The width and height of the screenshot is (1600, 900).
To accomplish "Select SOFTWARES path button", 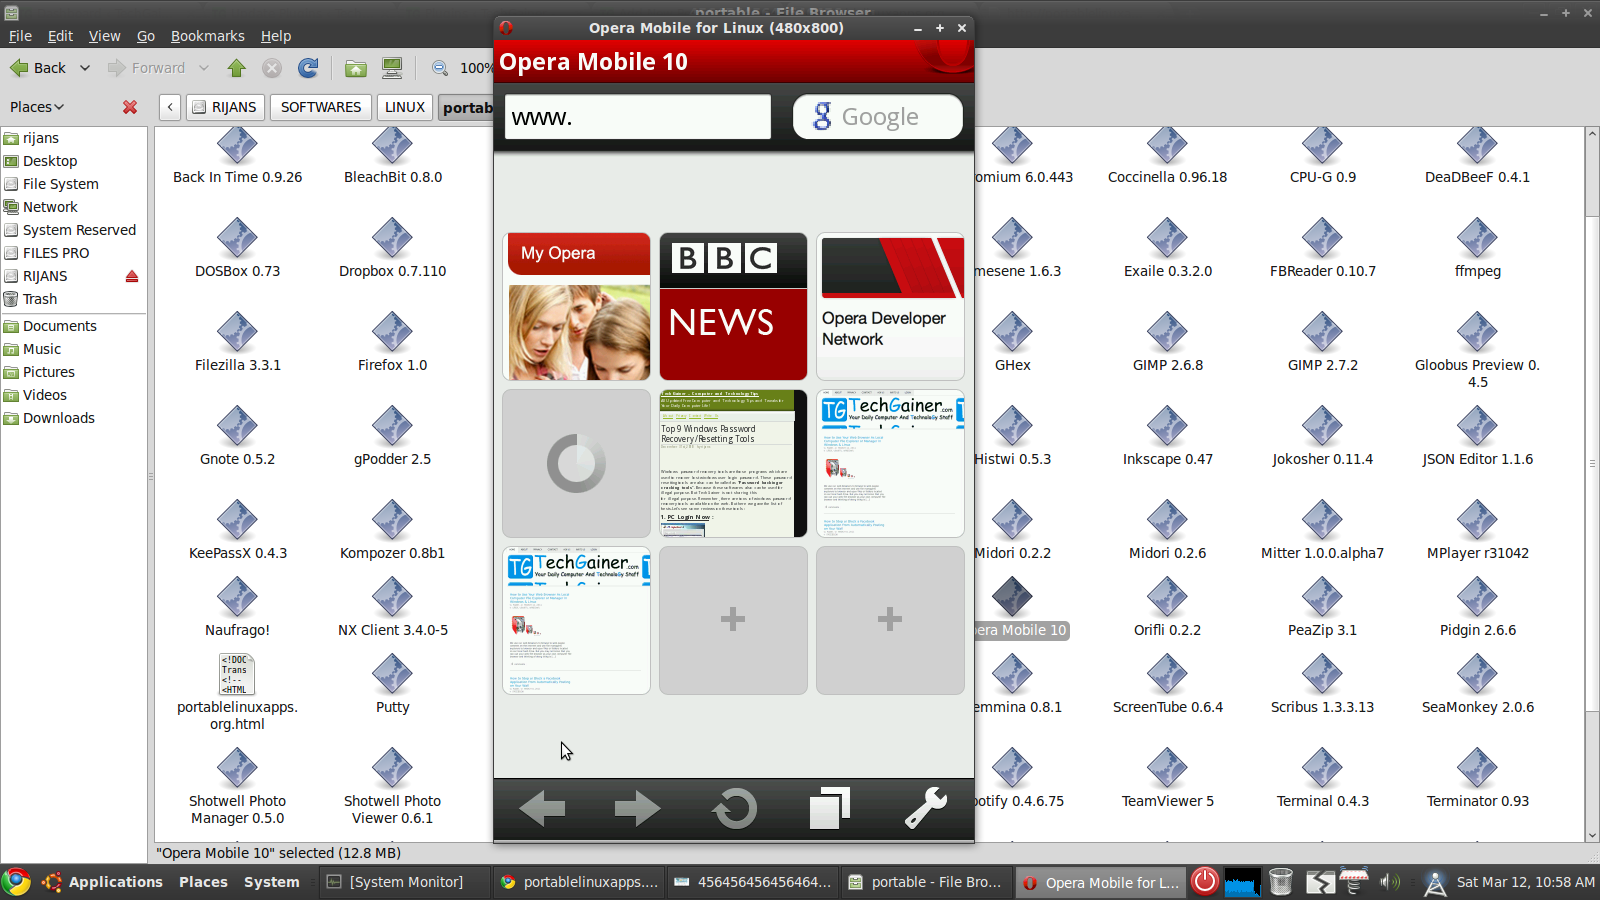I will [321, 107].
